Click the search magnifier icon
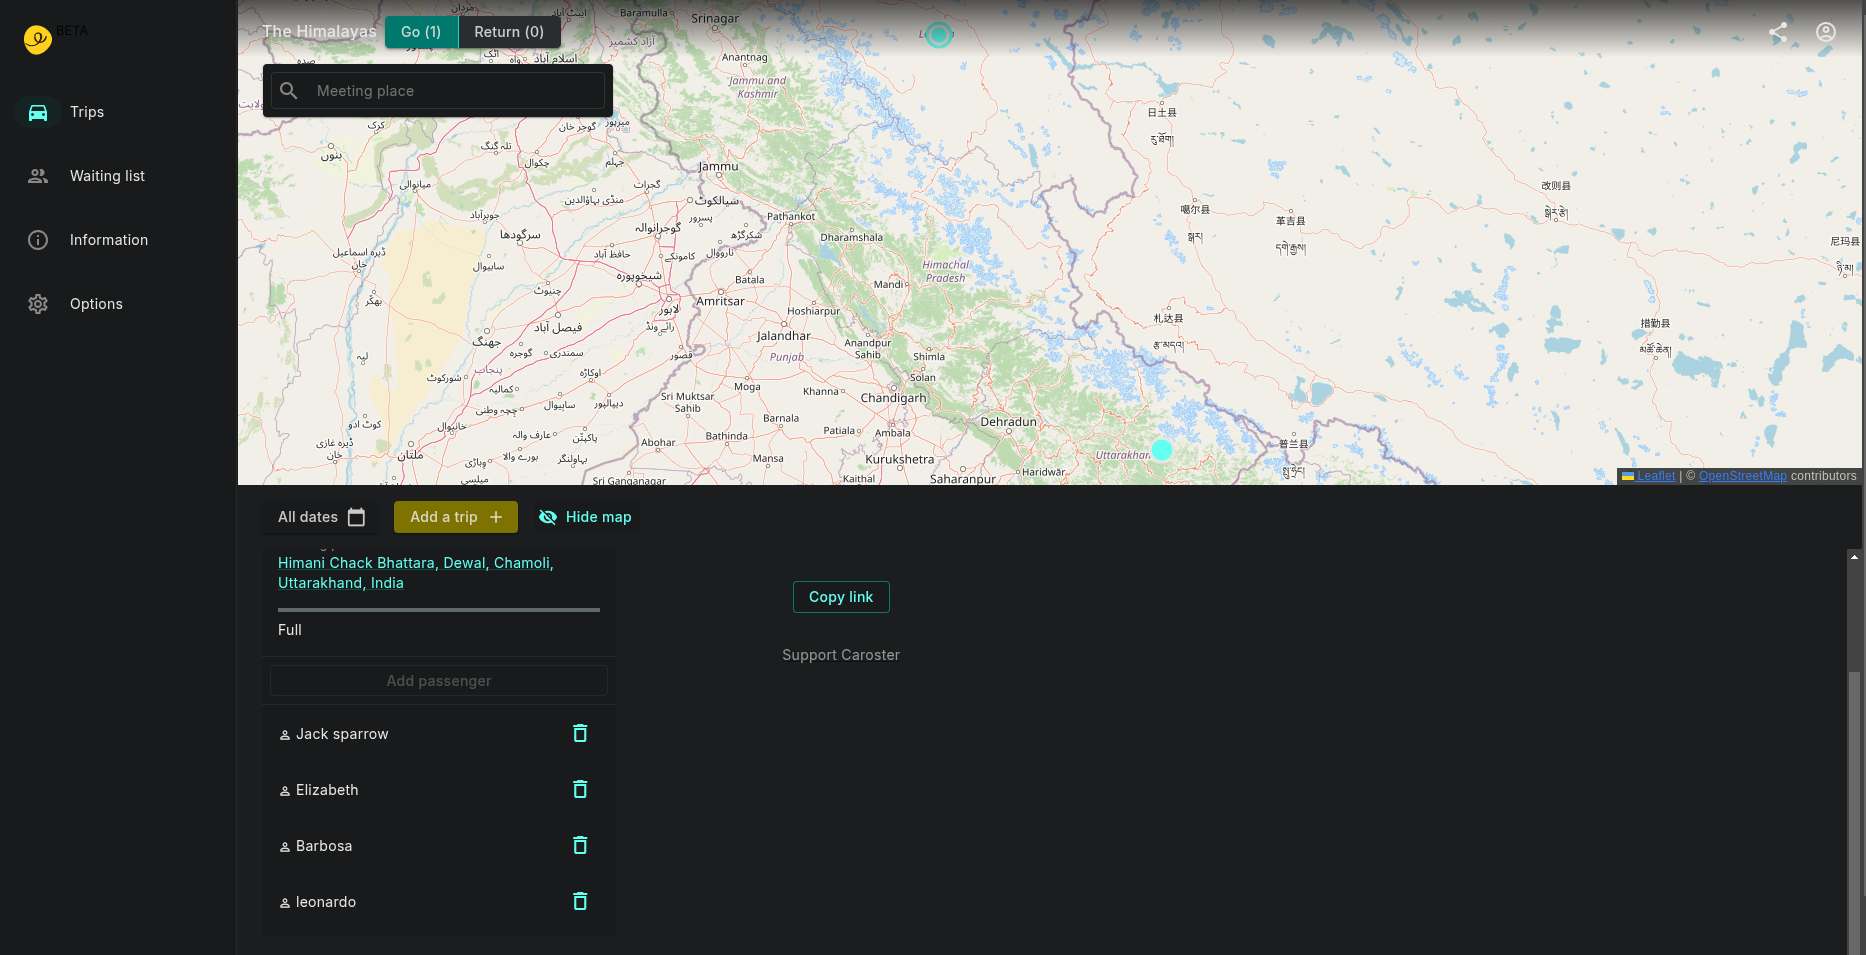1866x955 pixels. [x=289, y=91]
